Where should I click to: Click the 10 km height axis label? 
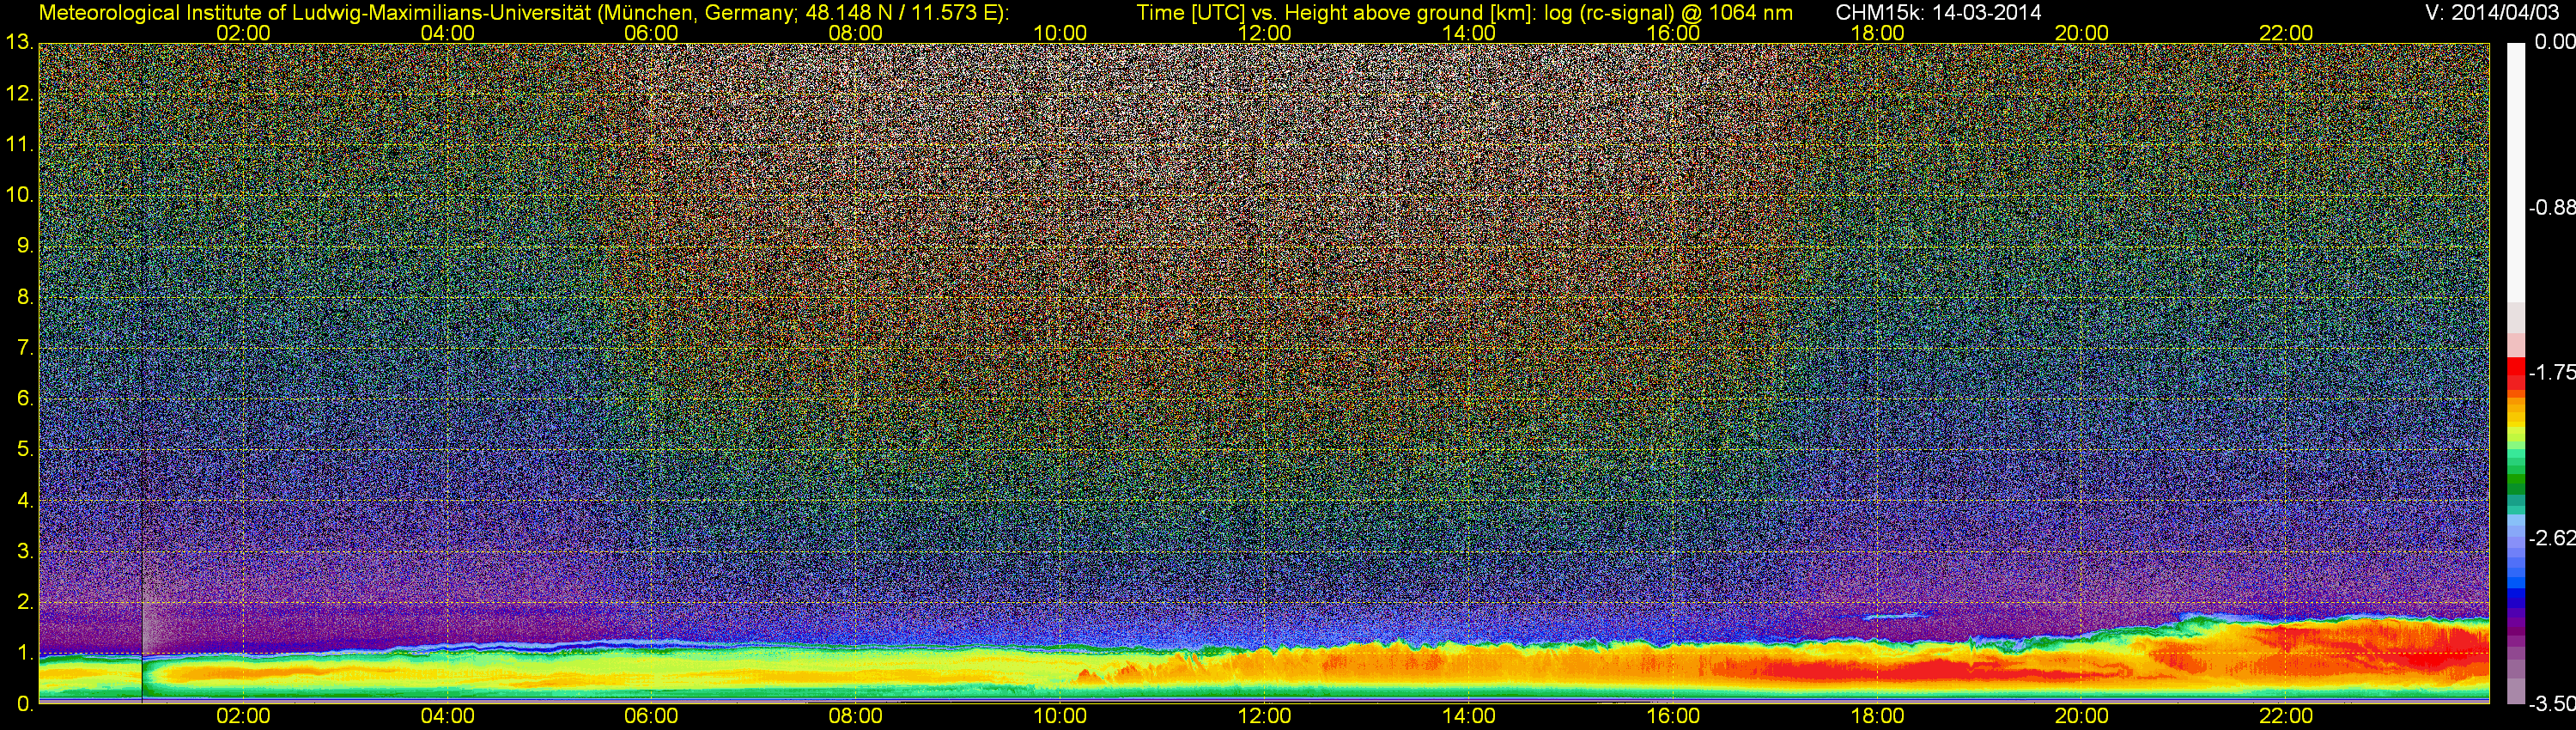click(x=18, y=194)
